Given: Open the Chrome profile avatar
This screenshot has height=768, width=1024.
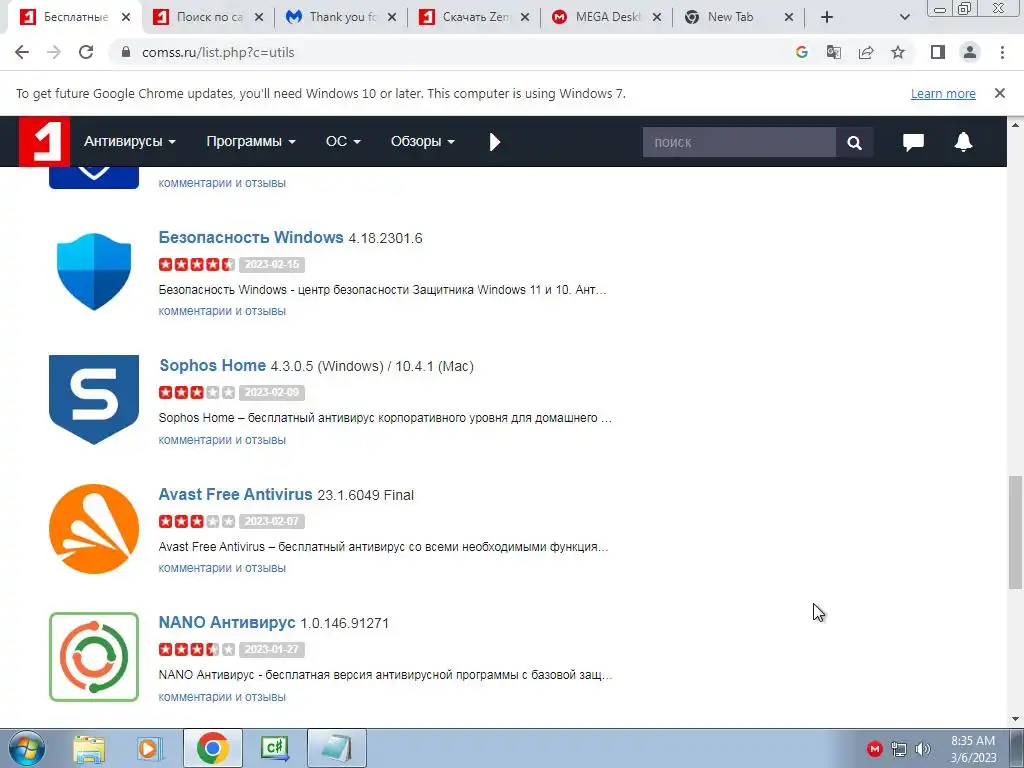Looking at the screenshot, I should tap(970, 52).
